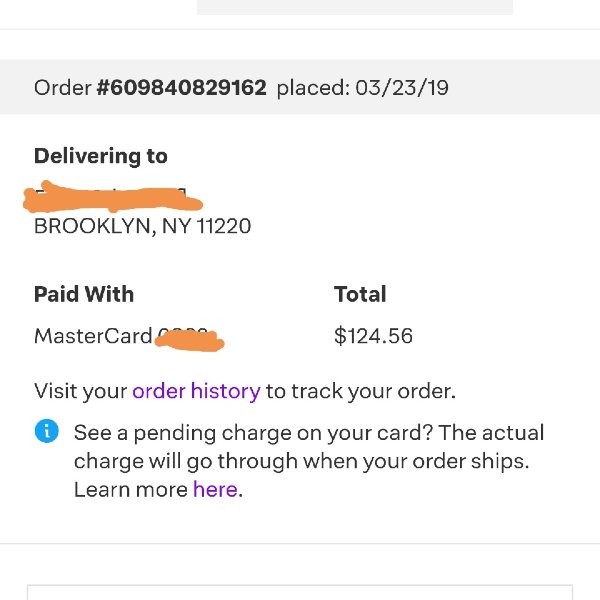Screen dimensions: 600x600
Task: Click 'to track your order' text
Action: pyautogui.click(x=360, y=391)
